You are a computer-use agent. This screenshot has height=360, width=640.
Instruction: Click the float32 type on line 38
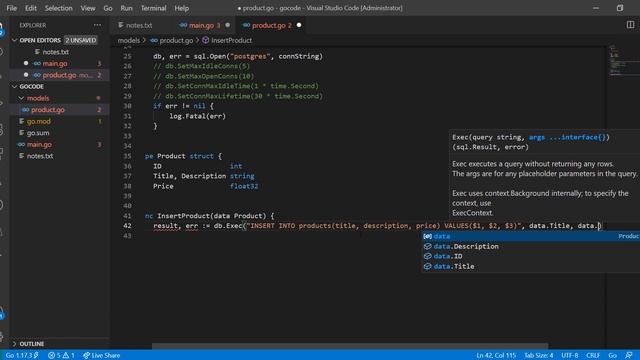[244, 186]
